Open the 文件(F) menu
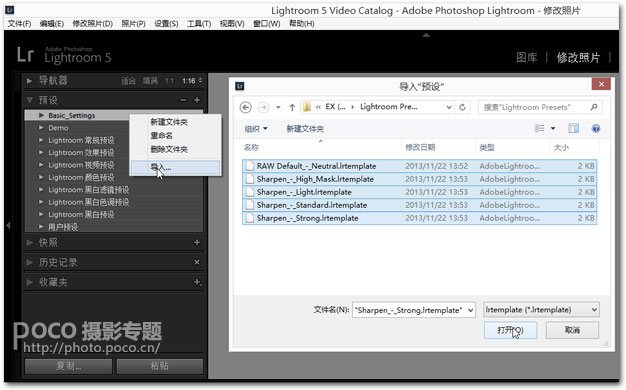The width and height of the screenshot is (626, 390). tap(19, 24)
